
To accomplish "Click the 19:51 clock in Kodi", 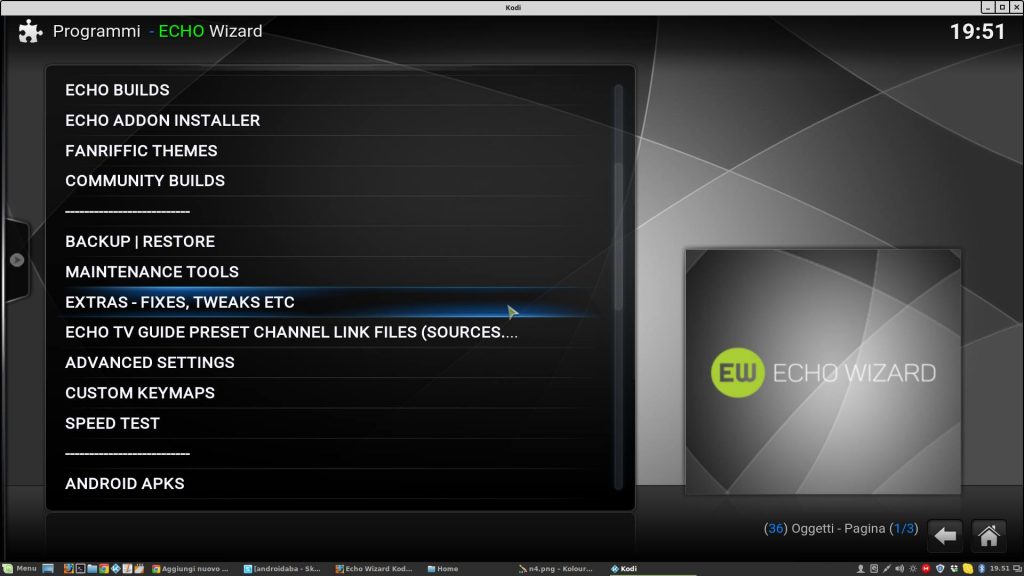I will [x=977, y=31].
